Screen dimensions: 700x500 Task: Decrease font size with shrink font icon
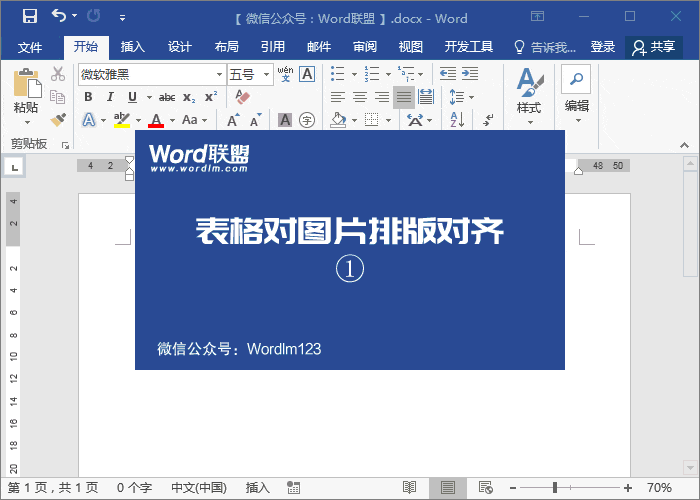(x=255, y=120)
